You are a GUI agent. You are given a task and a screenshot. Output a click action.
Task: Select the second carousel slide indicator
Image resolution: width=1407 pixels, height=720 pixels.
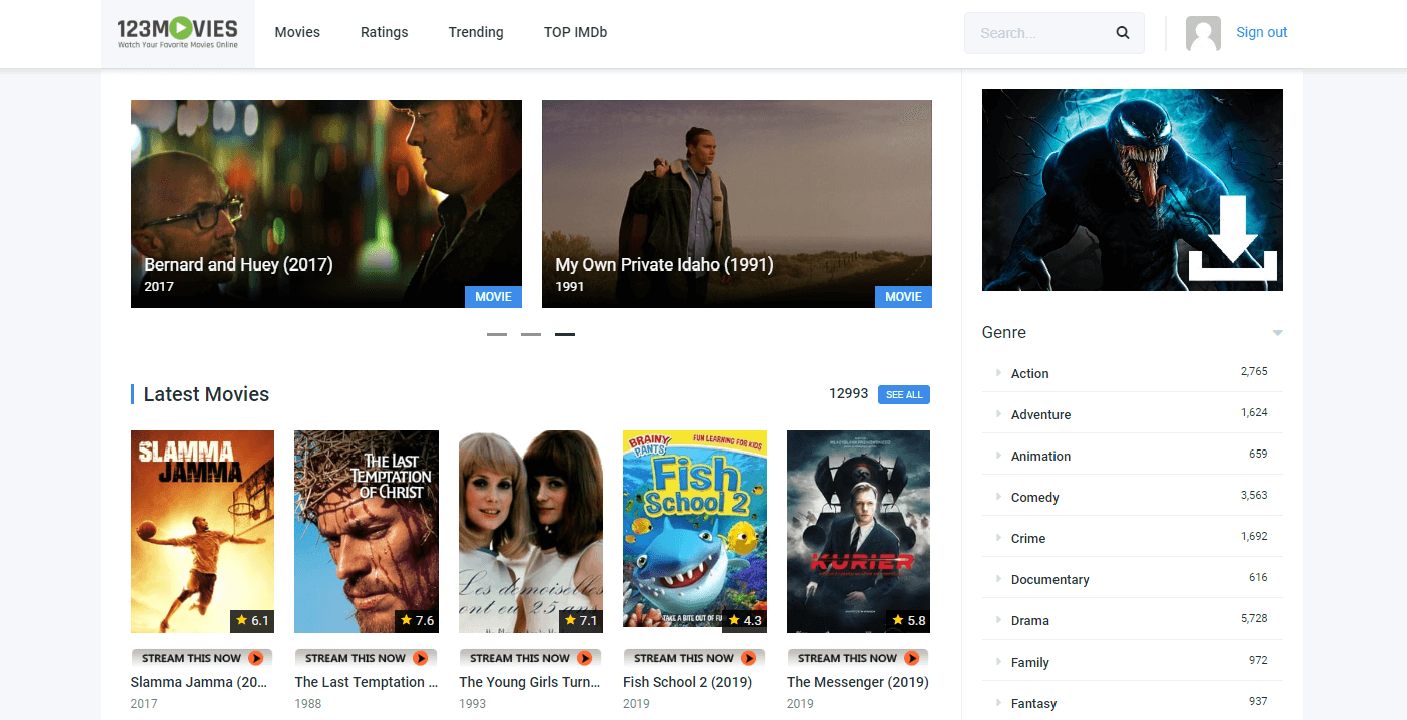[x=531, y=334]
